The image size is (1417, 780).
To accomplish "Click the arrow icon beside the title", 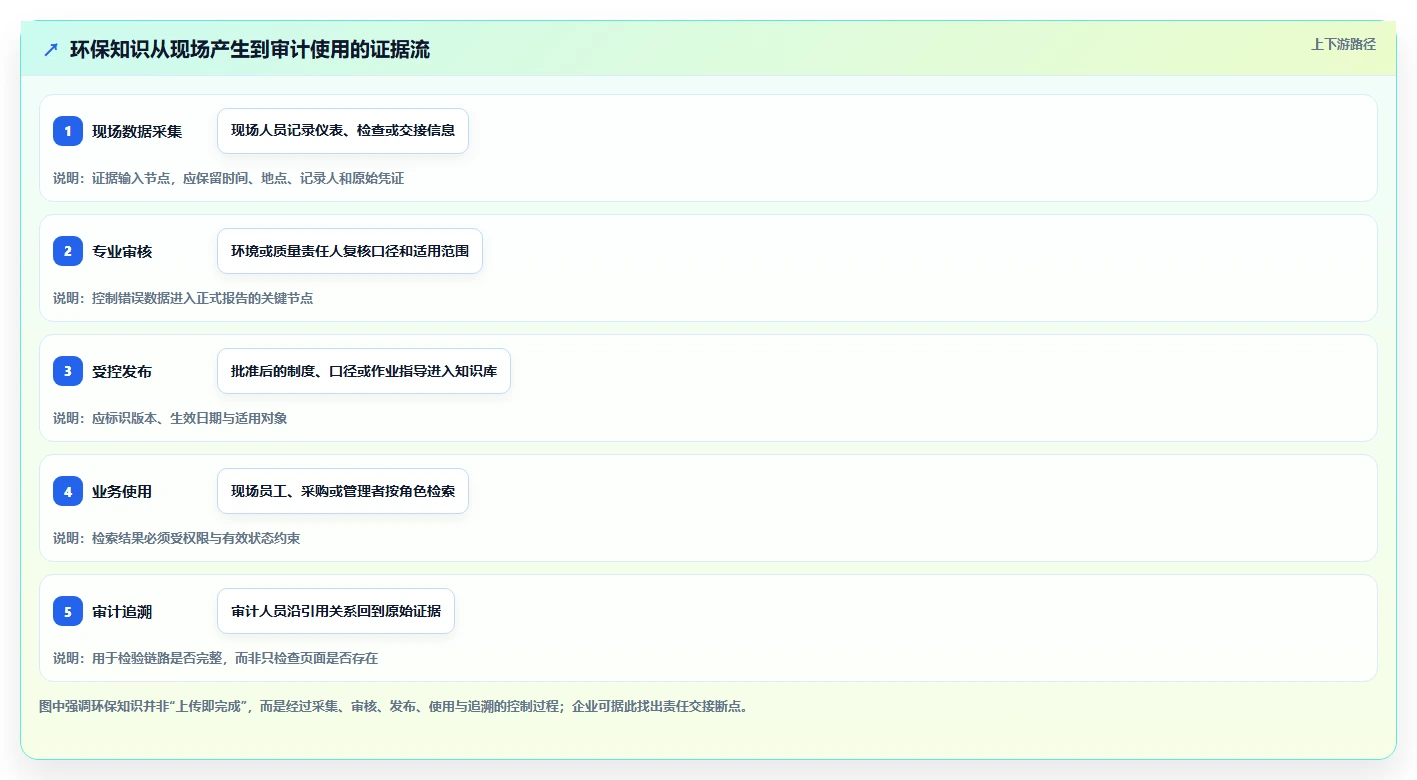I will pyautogui.click(x=51, y=50).
